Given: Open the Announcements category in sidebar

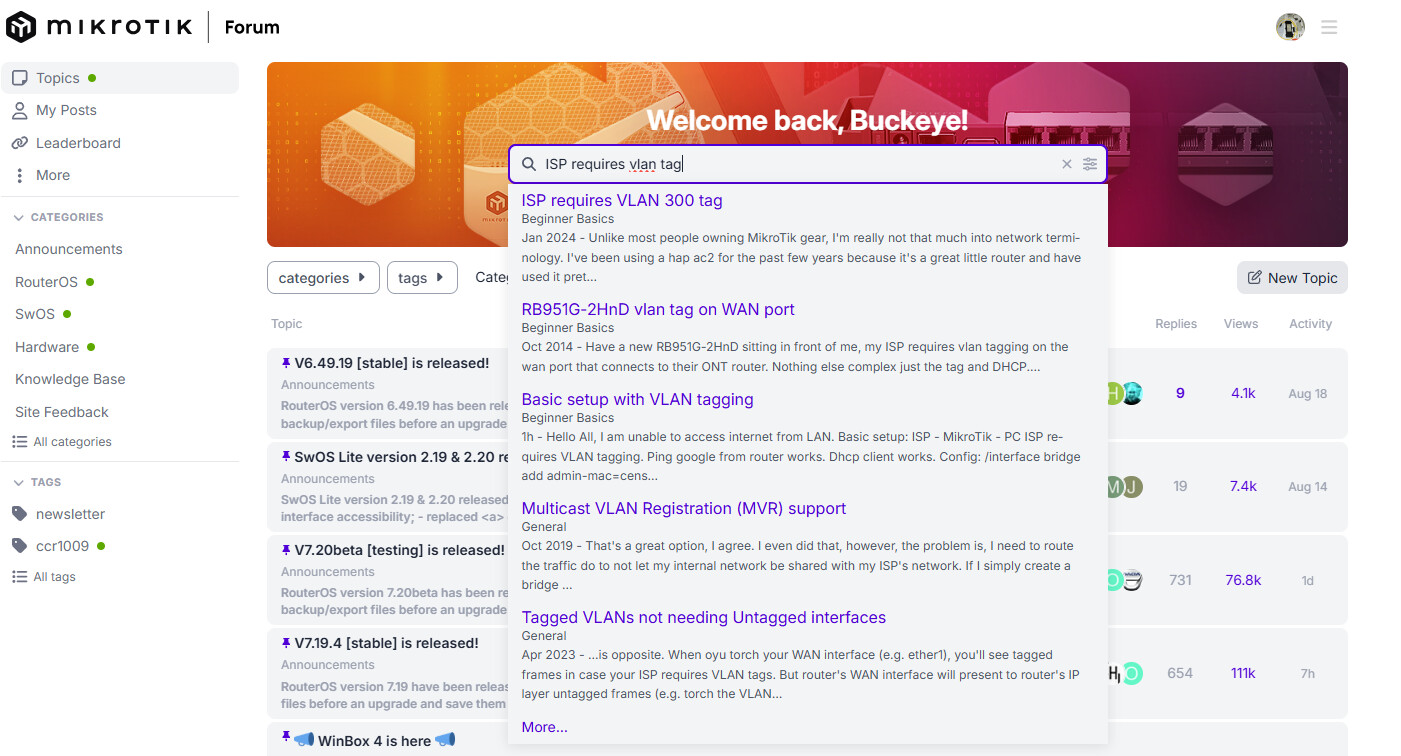Looking at the screenshot, I should tap(69, 249).
